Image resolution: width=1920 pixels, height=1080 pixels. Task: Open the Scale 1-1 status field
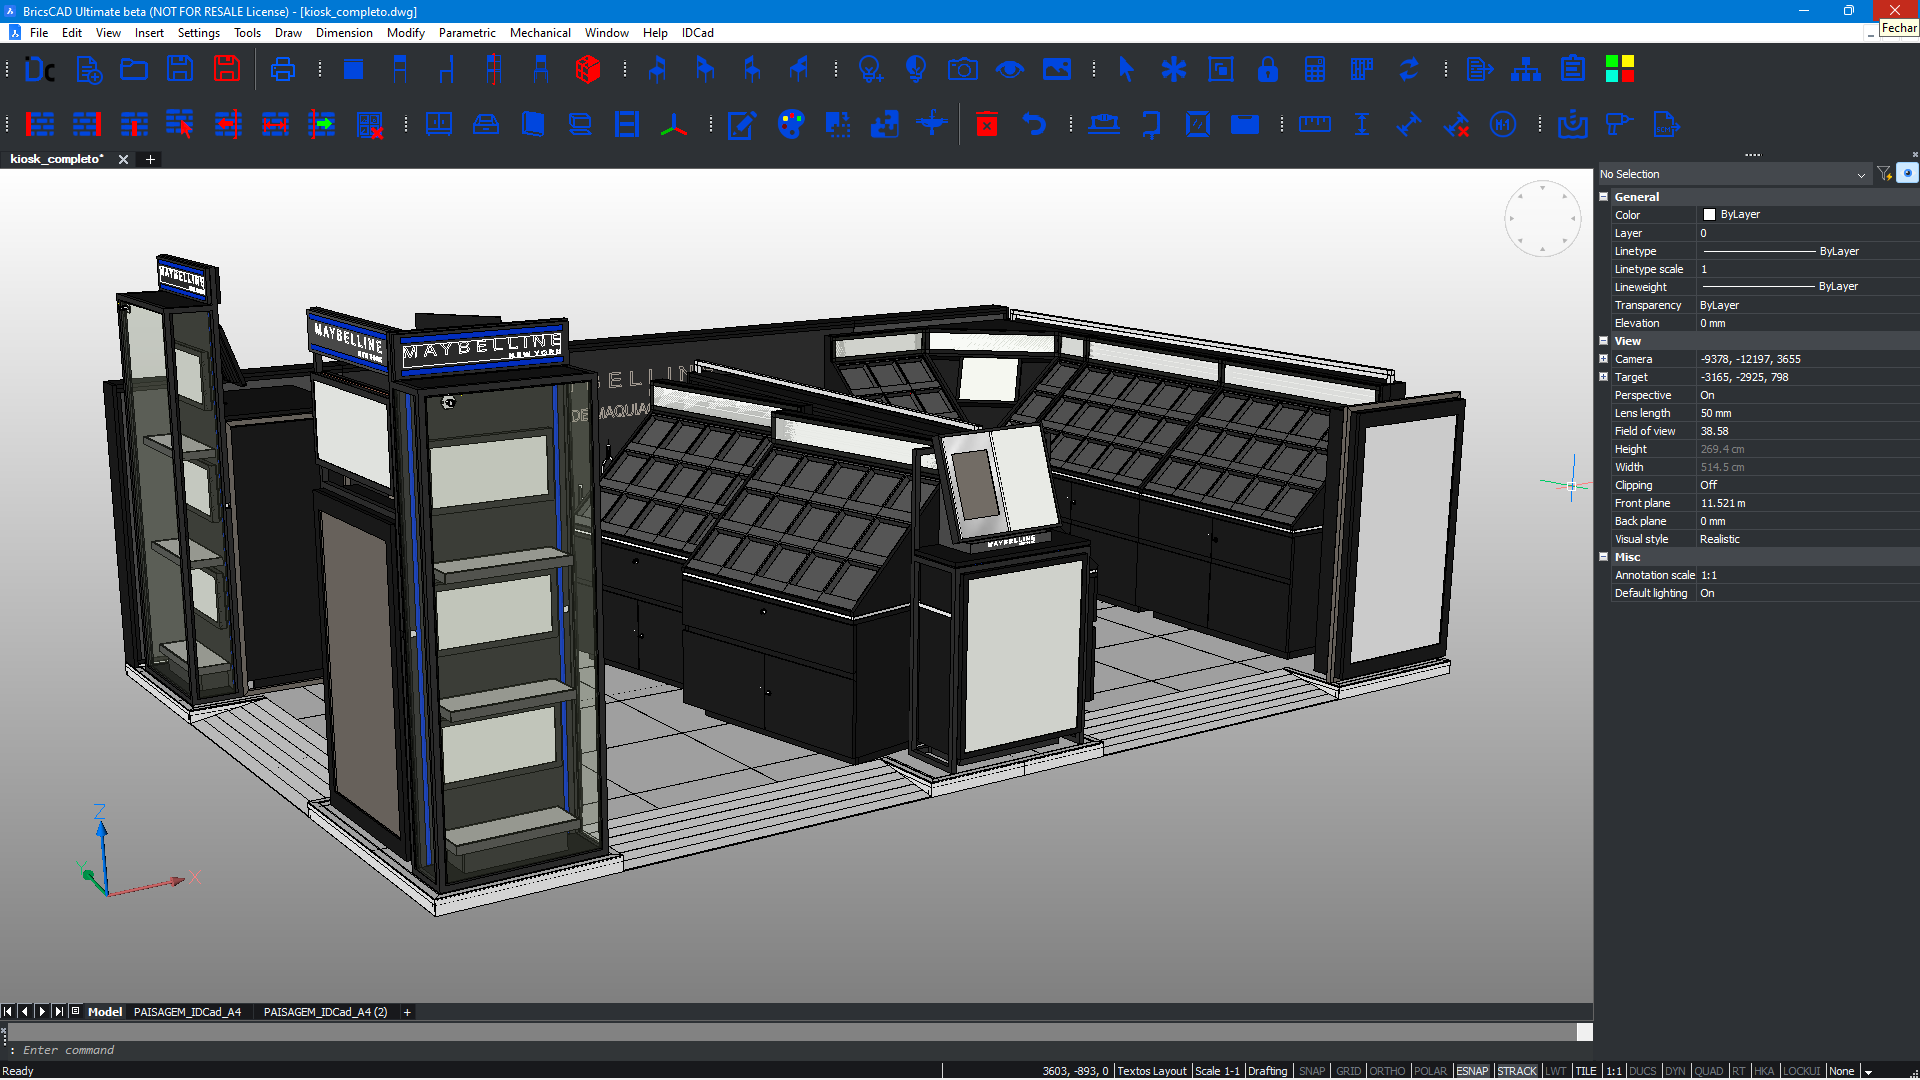click(x=1217, y=1071)
